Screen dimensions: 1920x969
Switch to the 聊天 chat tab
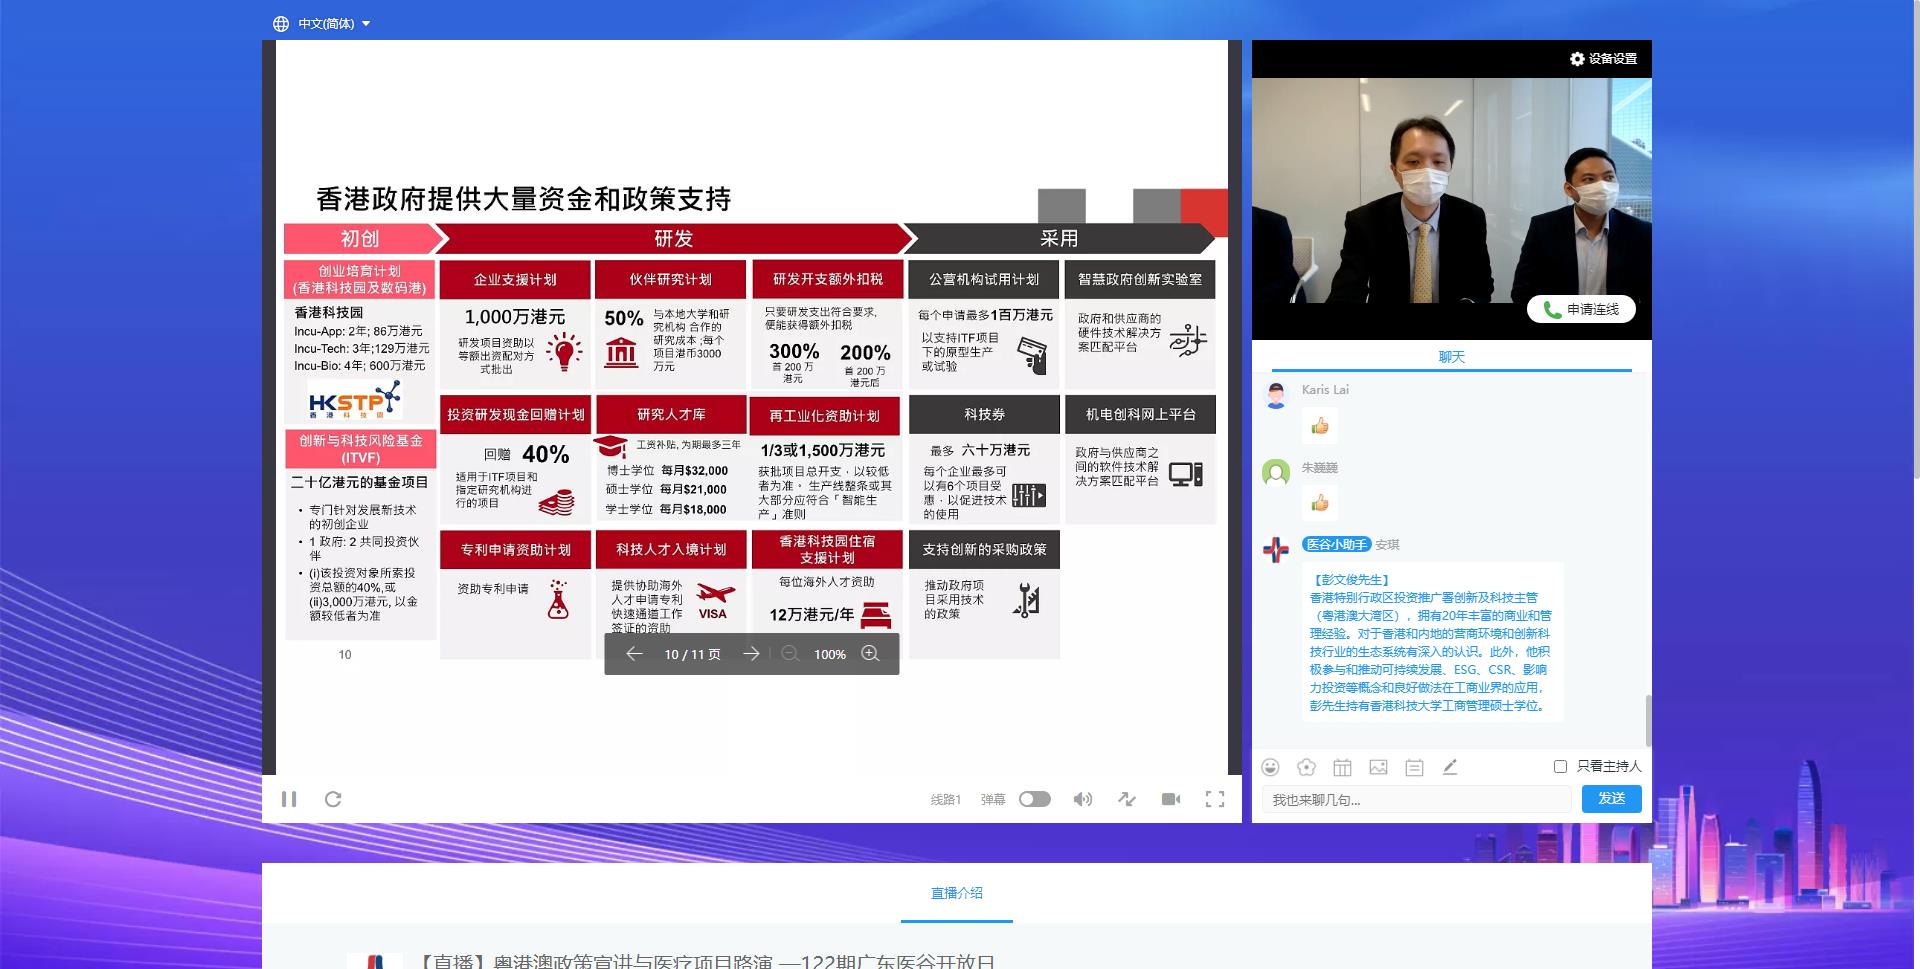pyautogui.click(x=1451, y=357)
